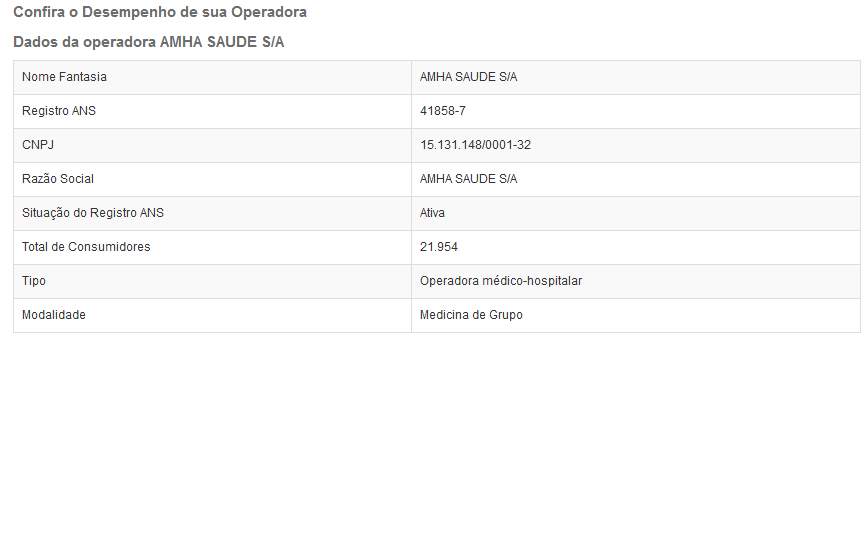
Task: Click the consumer total 21.954
Action: click(x=438, y=247)
